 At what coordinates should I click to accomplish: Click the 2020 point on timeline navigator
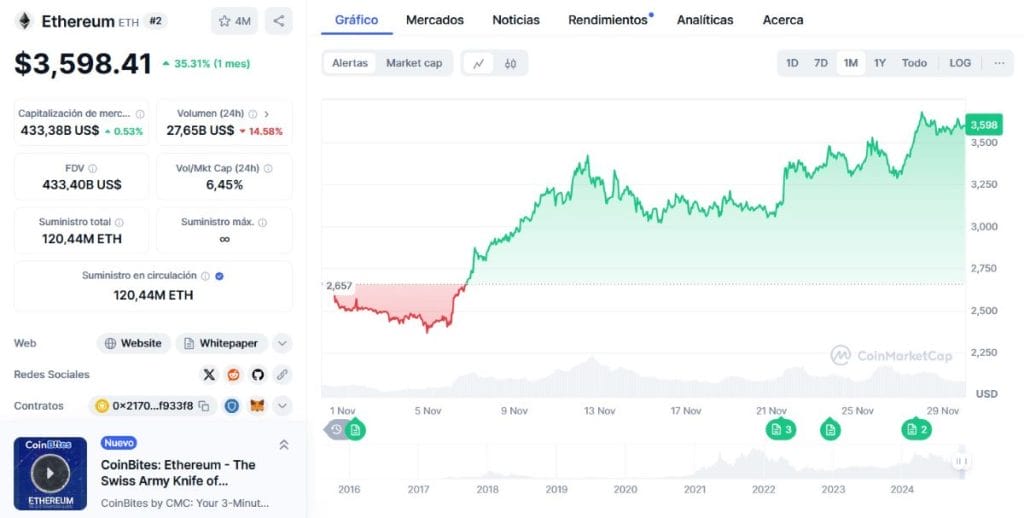click(x=626, y=489)
